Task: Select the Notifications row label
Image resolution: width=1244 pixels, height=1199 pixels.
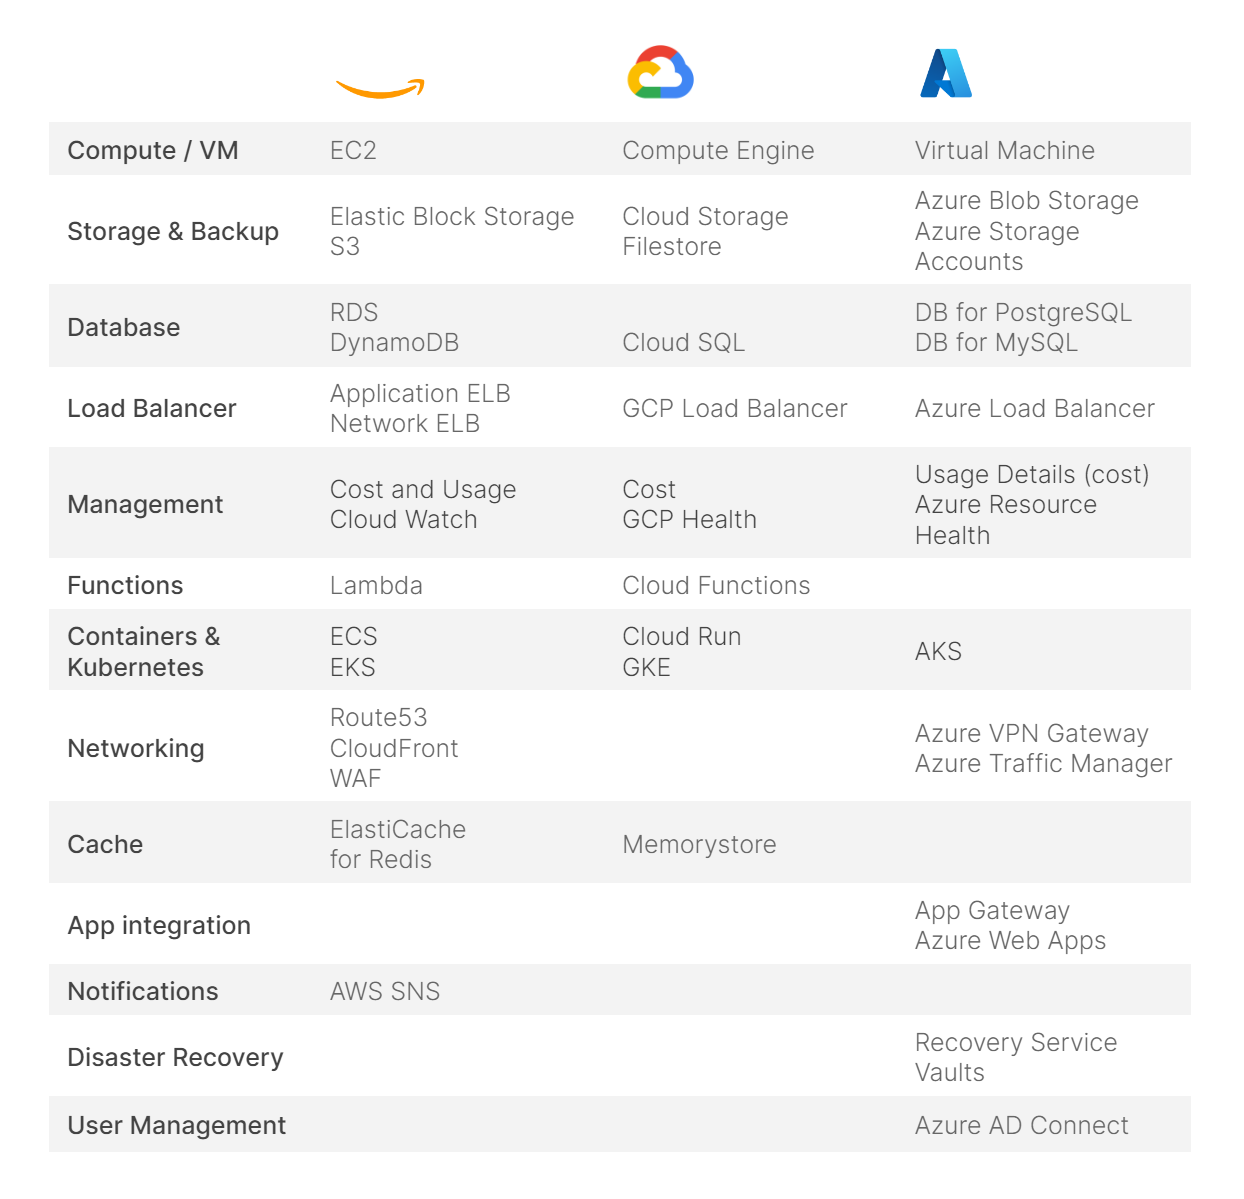Action: [x=143, y=991]
